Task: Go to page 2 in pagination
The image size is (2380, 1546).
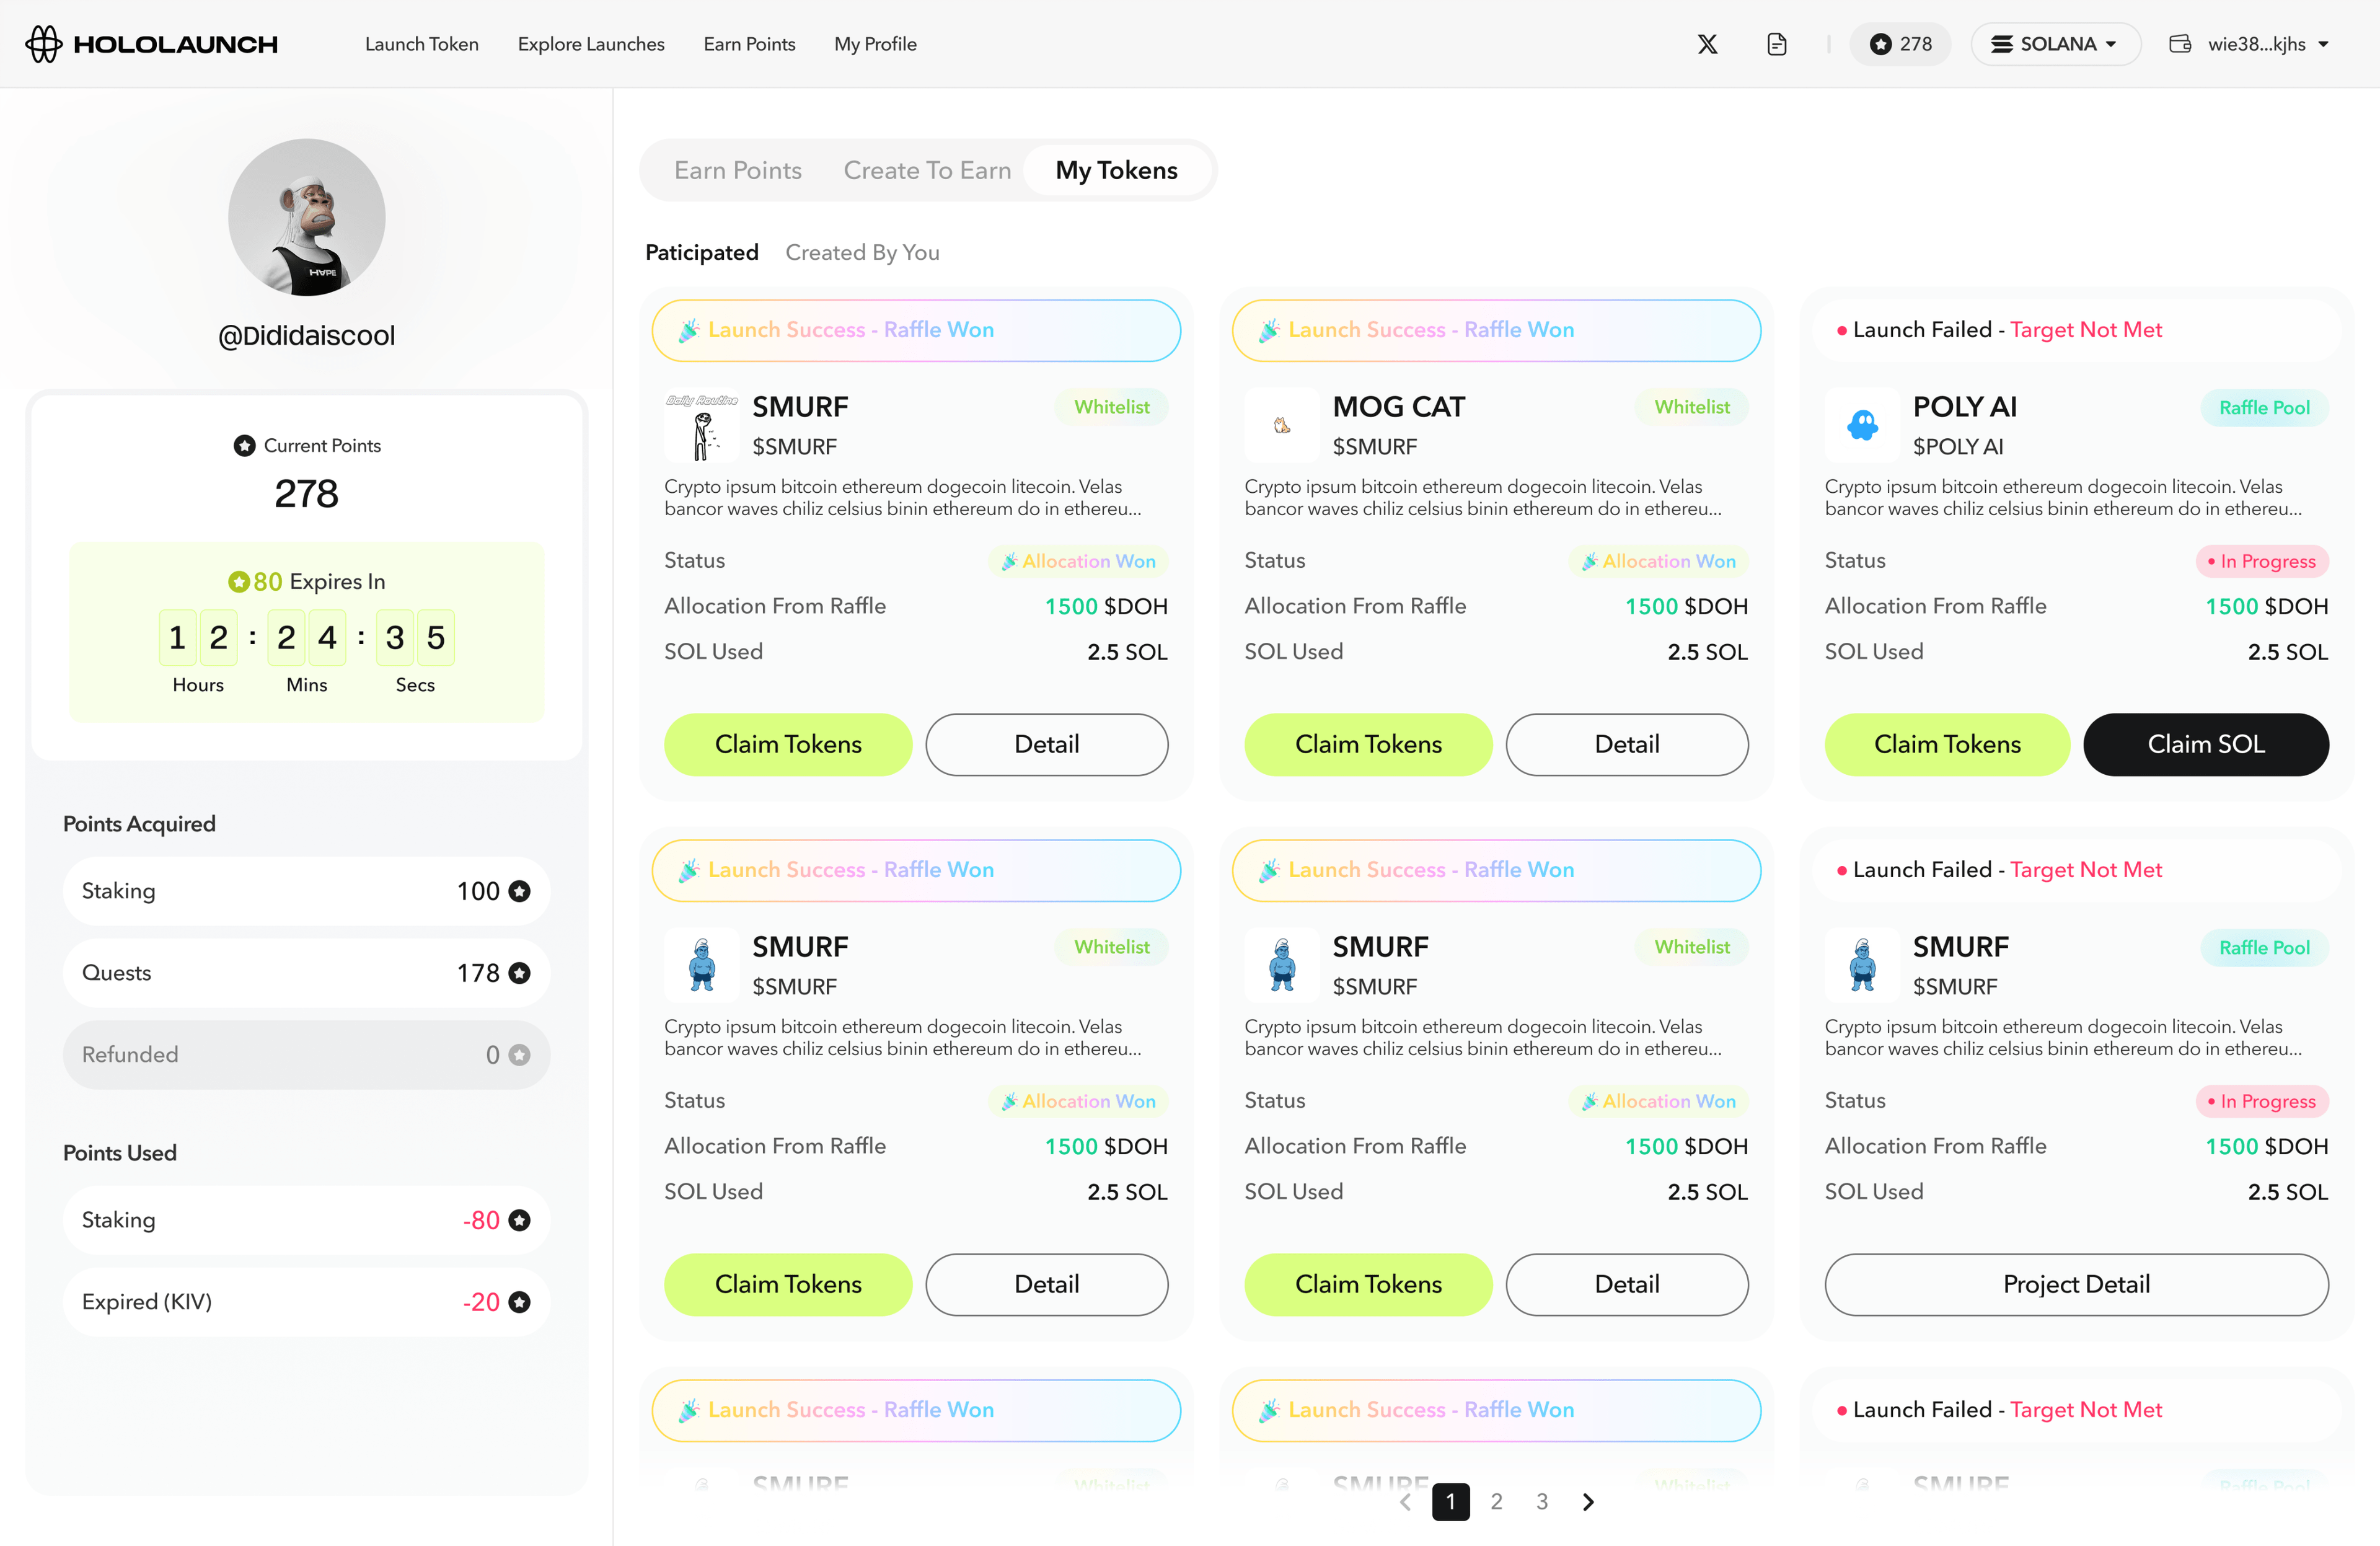Action: [1496, 1501]
